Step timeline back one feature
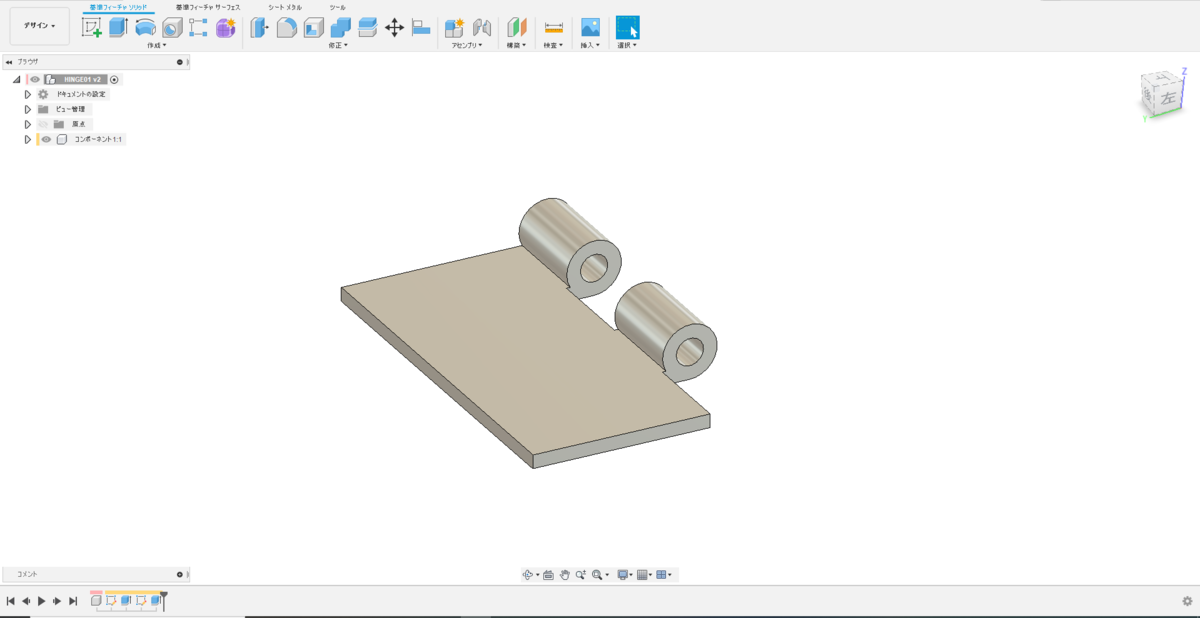1200x618 pixels. point(26,601)
